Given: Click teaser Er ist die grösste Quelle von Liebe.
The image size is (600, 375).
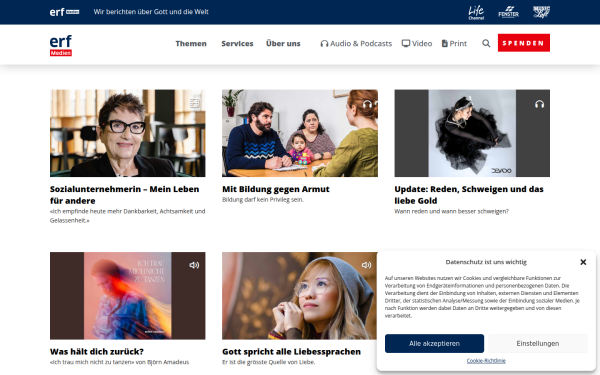Looking at the screenshot, I should [269, 362].
